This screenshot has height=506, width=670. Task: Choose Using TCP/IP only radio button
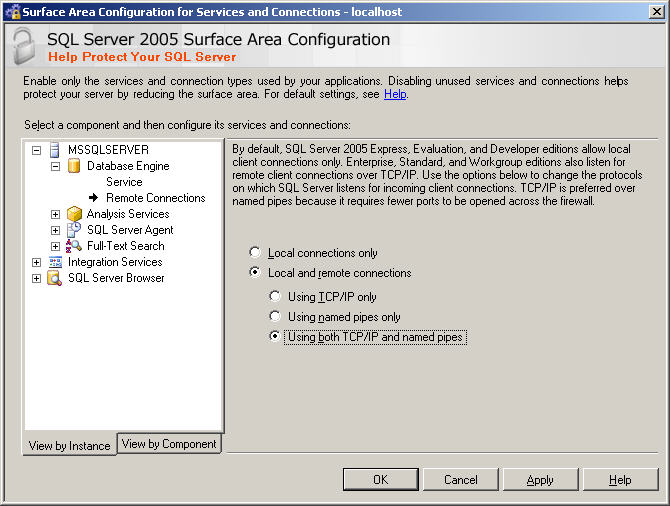pos(275,297)
